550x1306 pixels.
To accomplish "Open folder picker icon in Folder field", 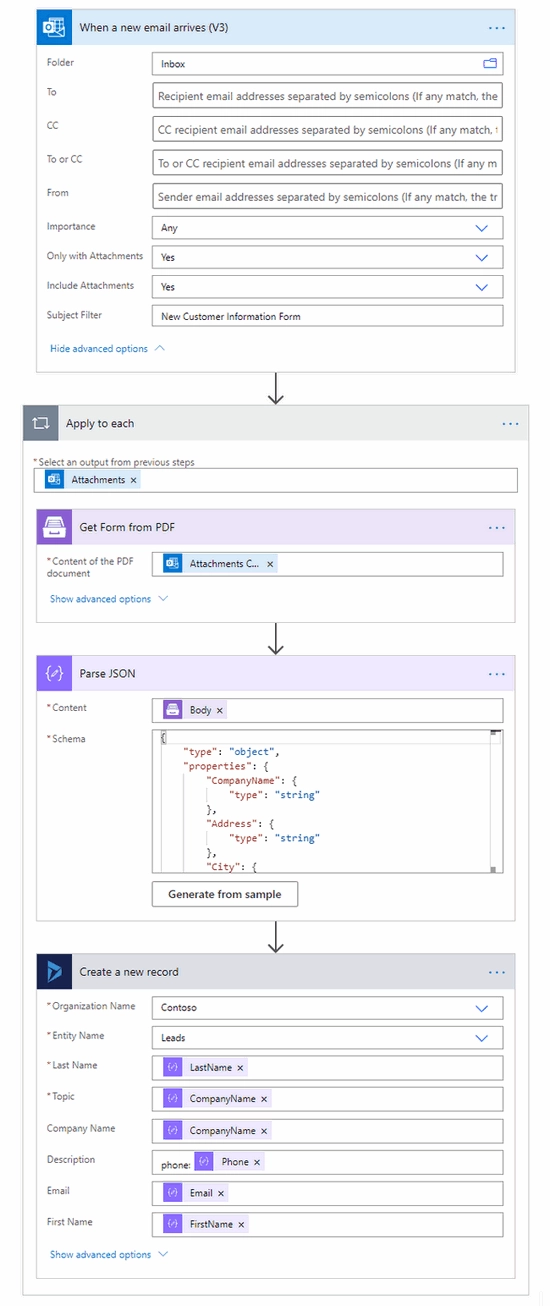I will 490,63.
